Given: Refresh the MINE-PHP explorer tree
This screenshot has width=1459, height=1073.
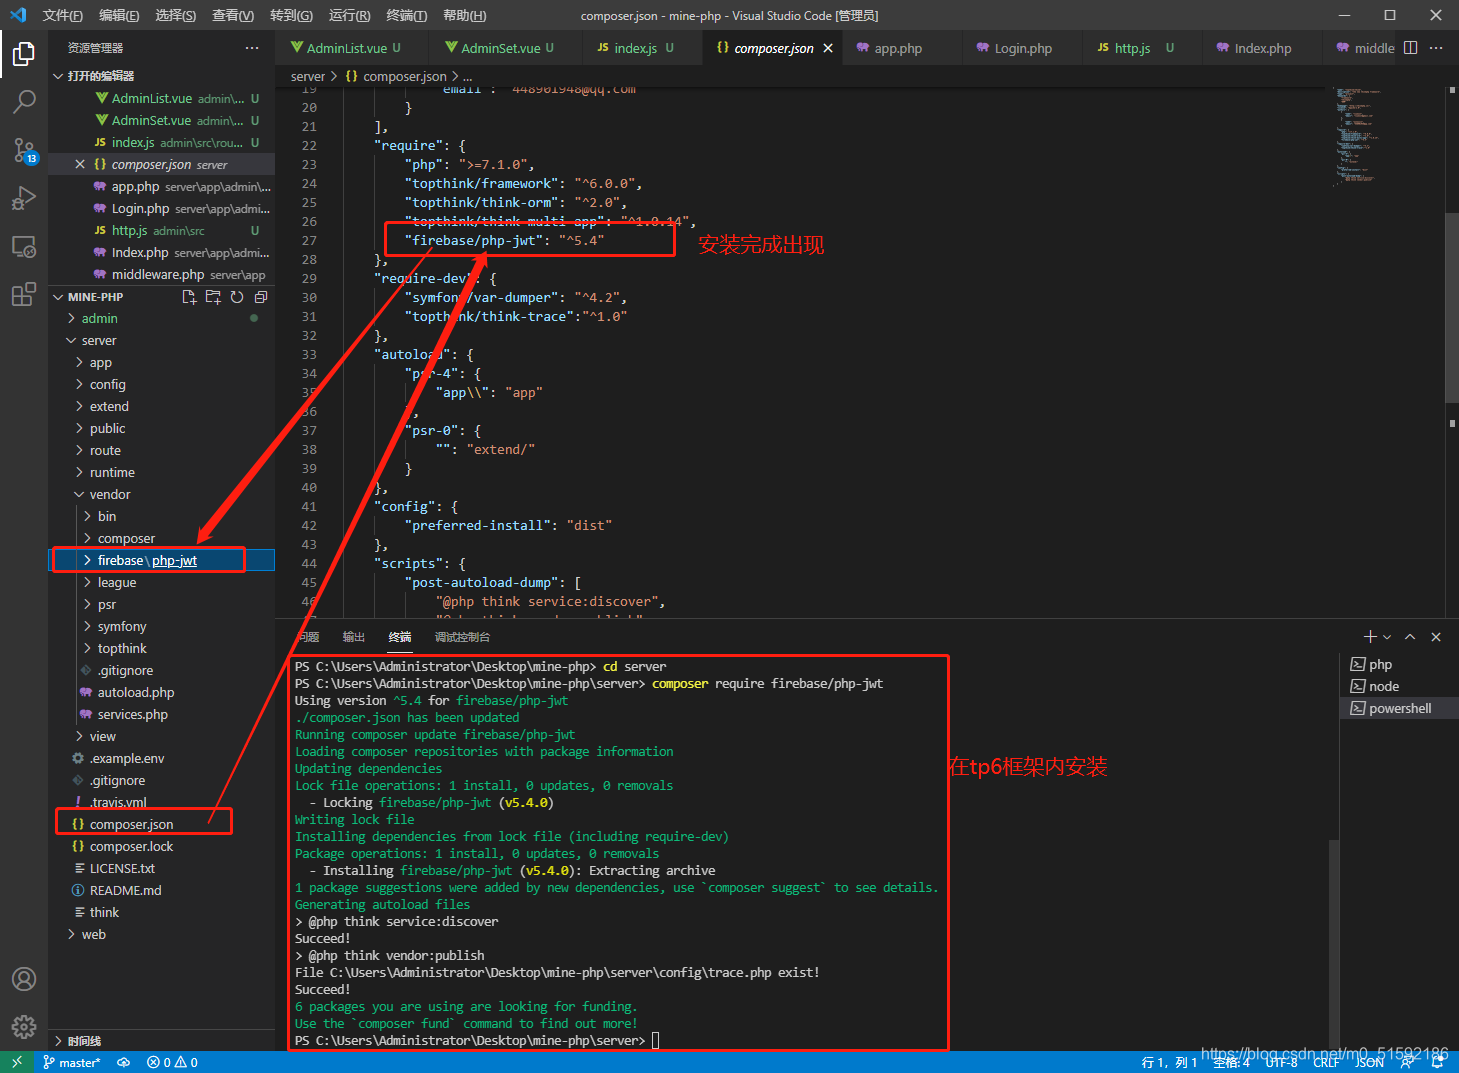Looking at the screenshot, I should [237, 297].
